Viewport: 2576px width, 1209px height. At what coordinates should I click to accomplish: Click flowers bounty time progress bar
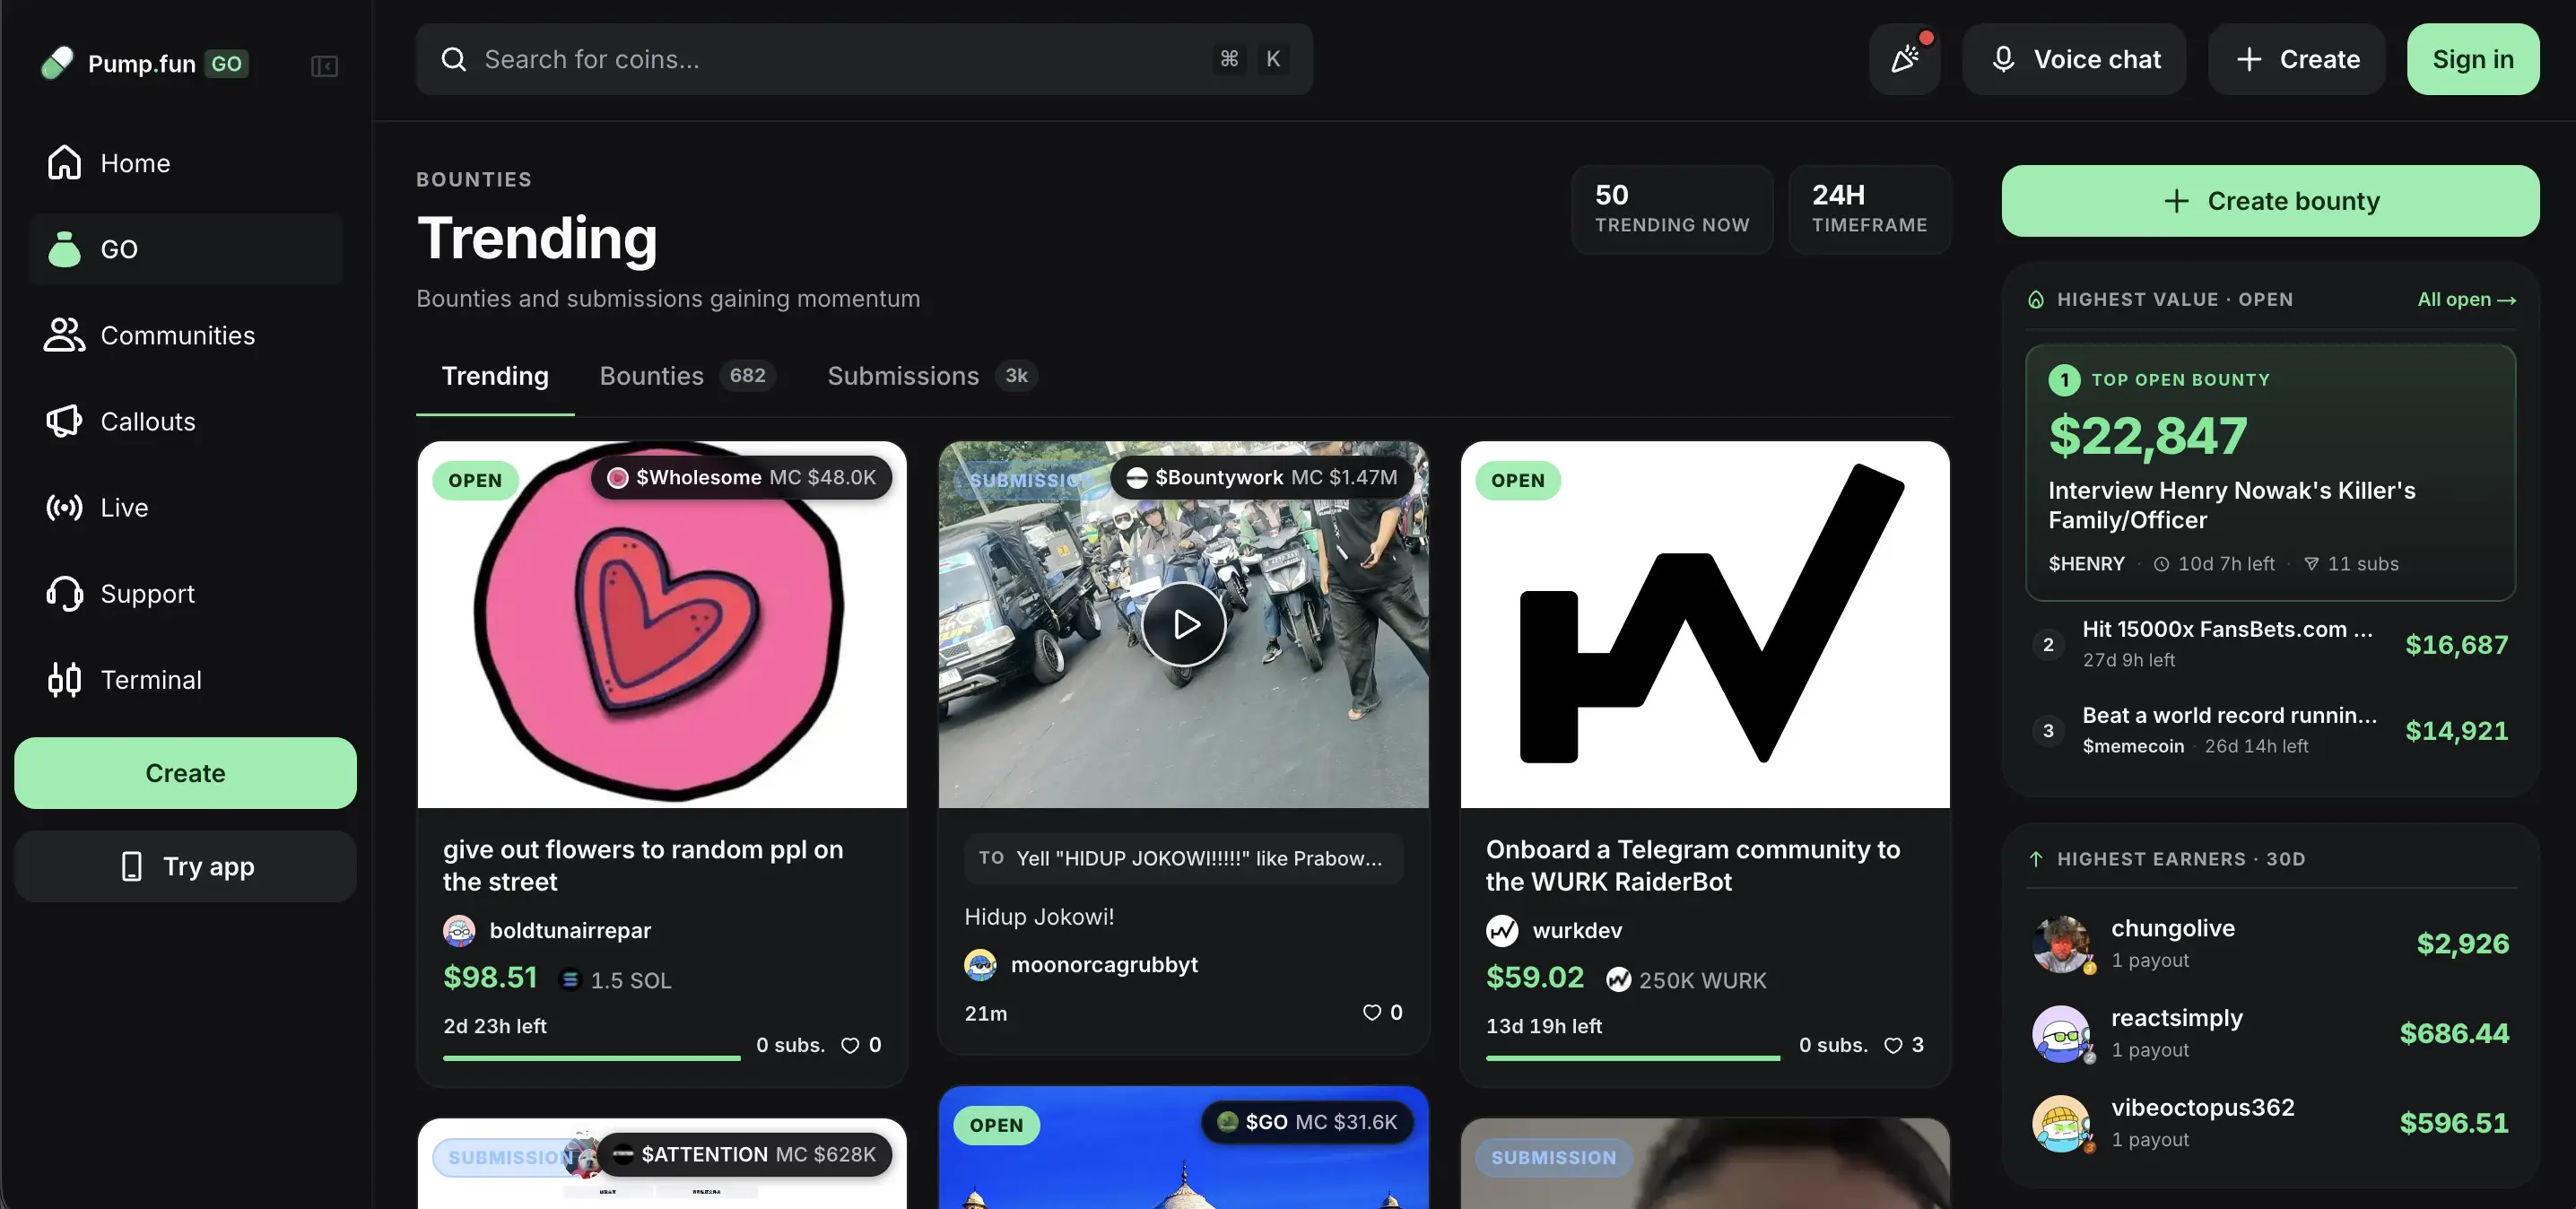click(x=591, y=1057)
